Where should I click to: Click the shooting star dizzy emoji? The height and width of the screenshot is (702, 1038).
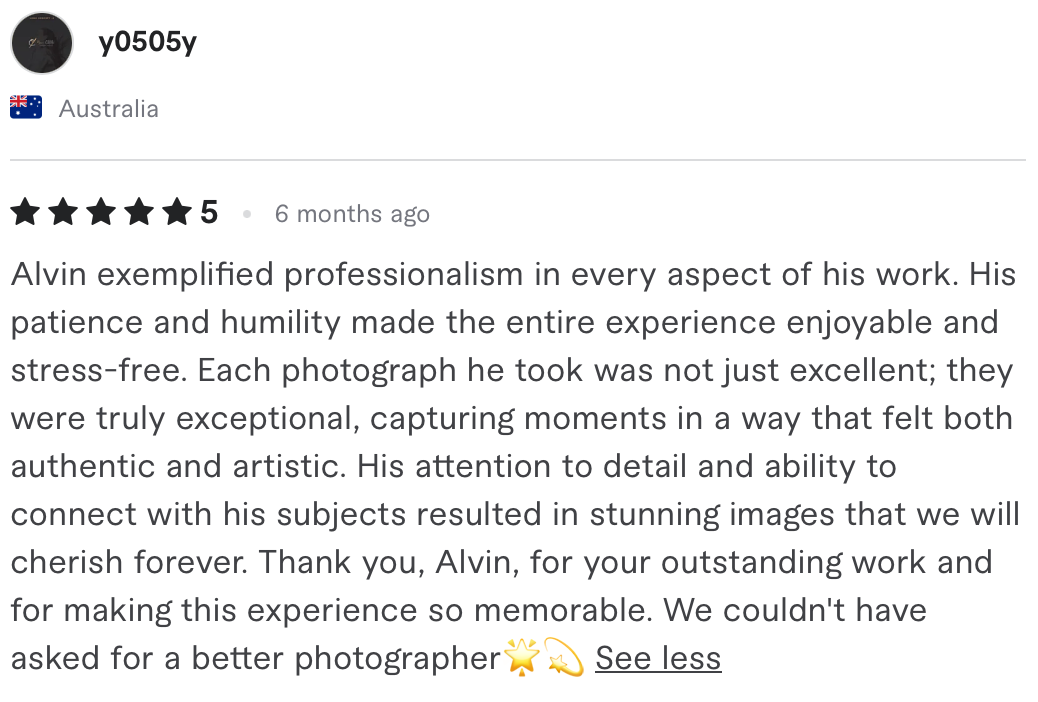[564, 657]
